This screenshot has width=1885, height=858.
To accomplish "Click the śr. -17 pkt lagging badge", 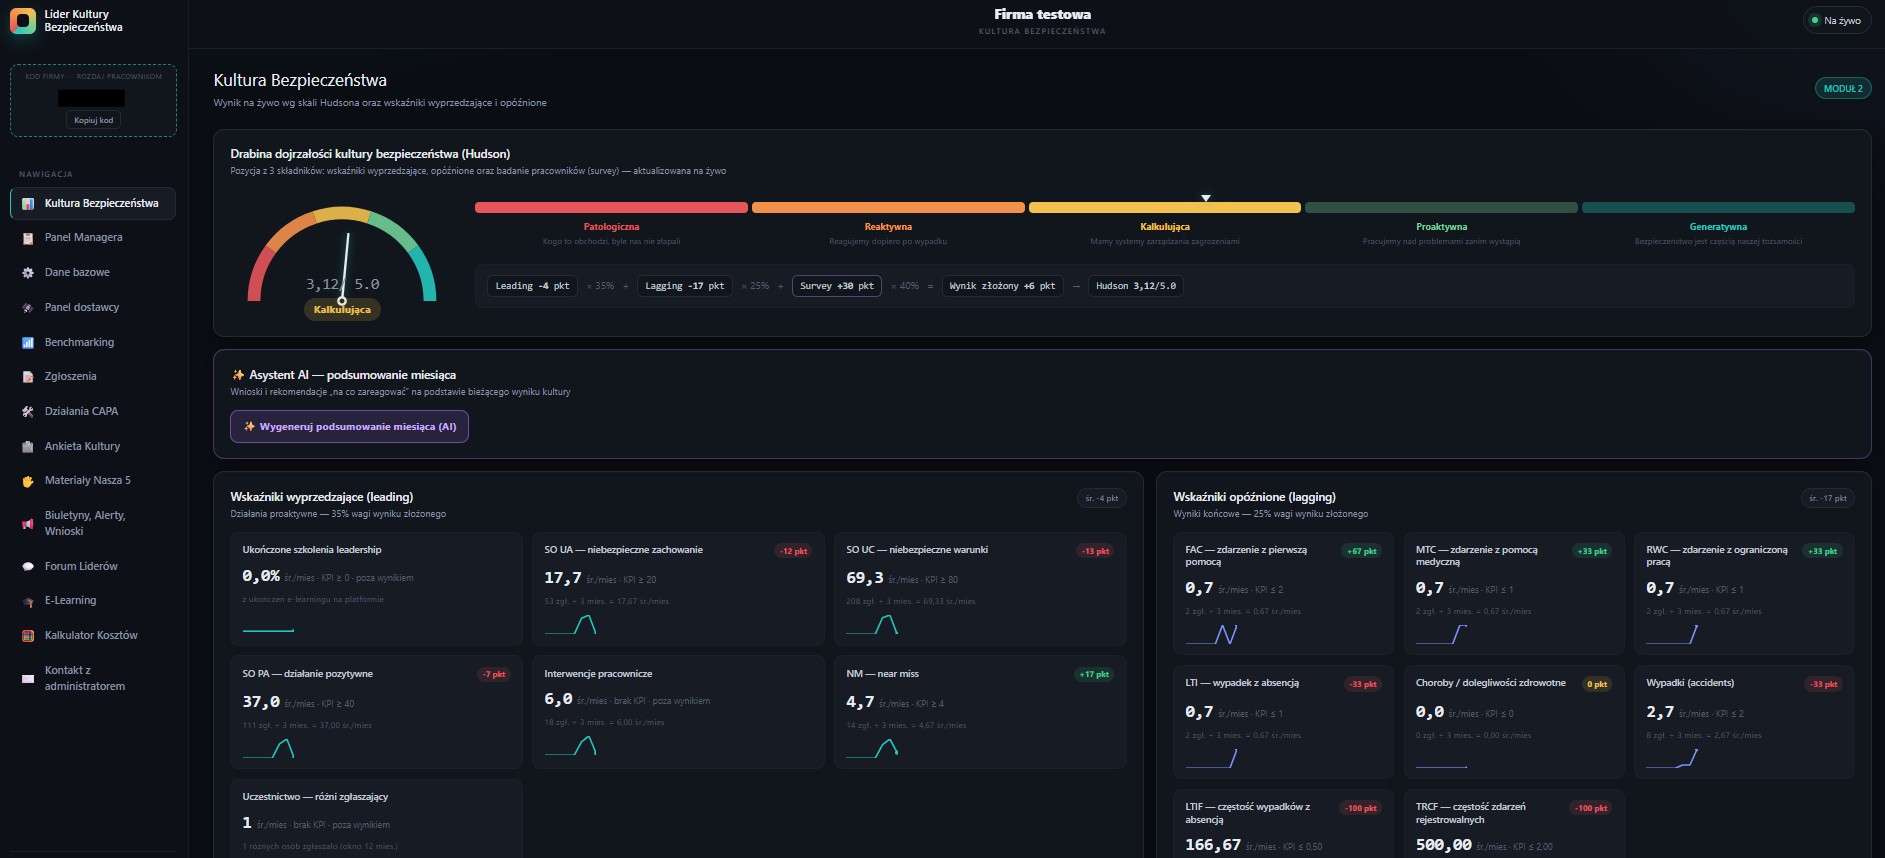I will click(x=1828, y=498).
